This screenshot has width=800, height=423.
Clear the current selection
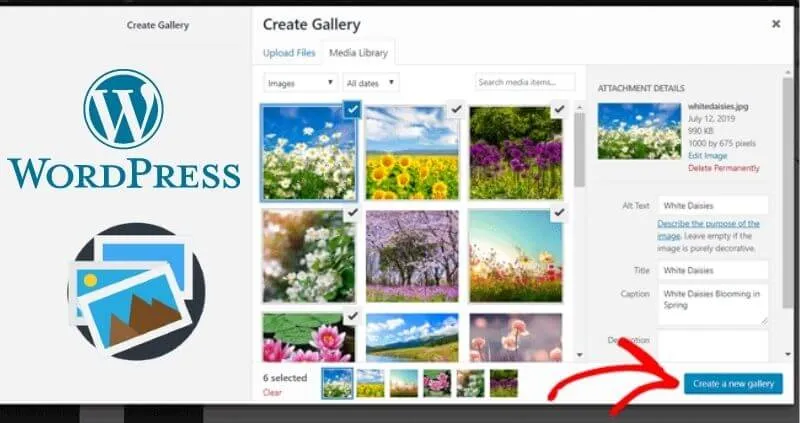tap(272, 392)
